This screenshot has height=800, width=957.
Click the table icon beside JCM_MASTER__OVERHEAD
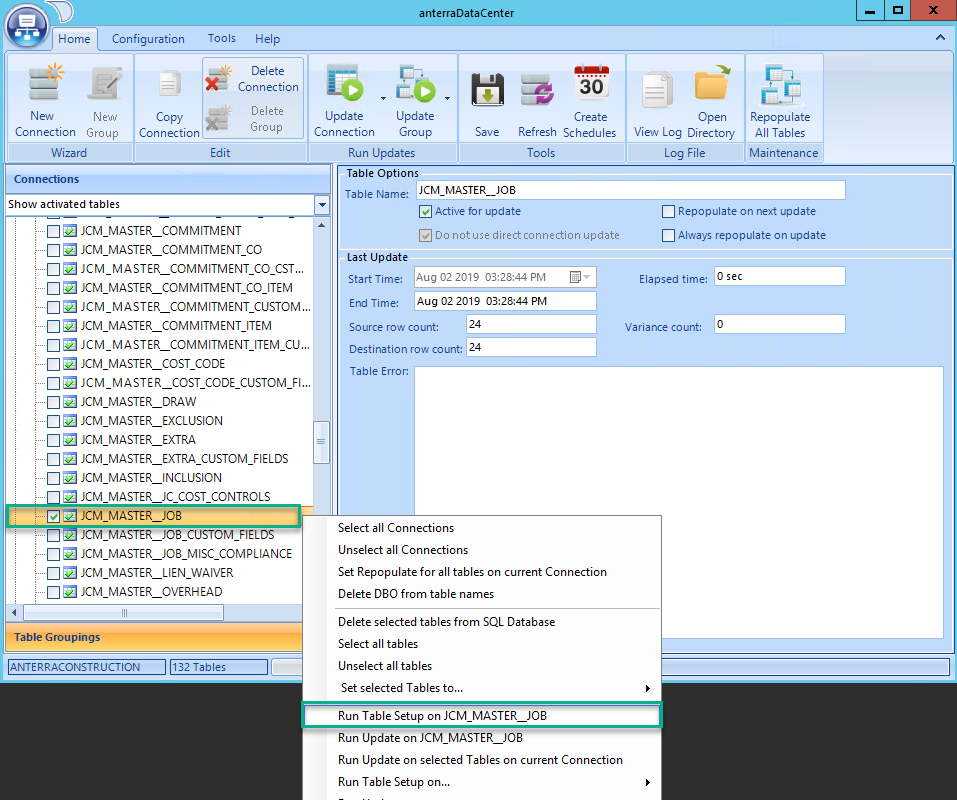(x=70, y=592)
